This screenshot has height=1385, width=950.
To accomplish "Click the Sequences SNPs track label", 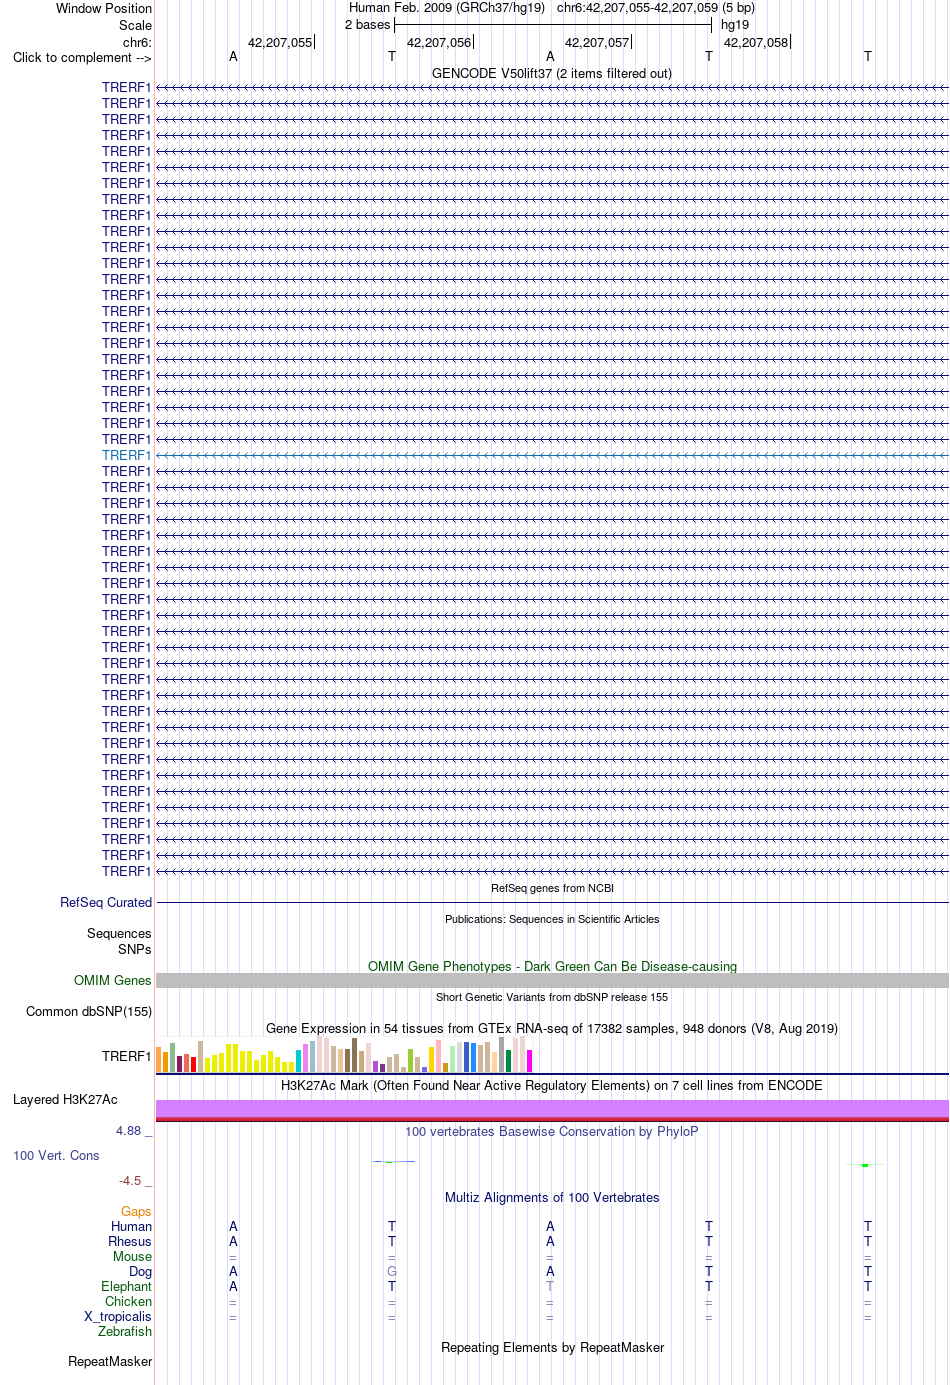I will point(119,941).
